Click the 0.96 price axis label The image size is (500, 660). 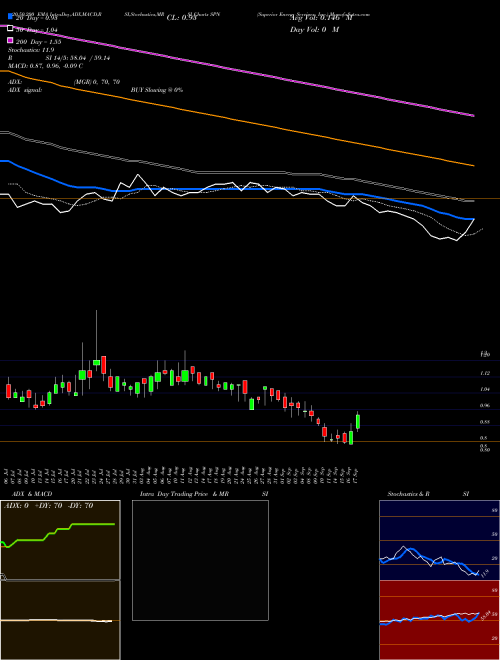pyautogui.click(x=485, y=405)
